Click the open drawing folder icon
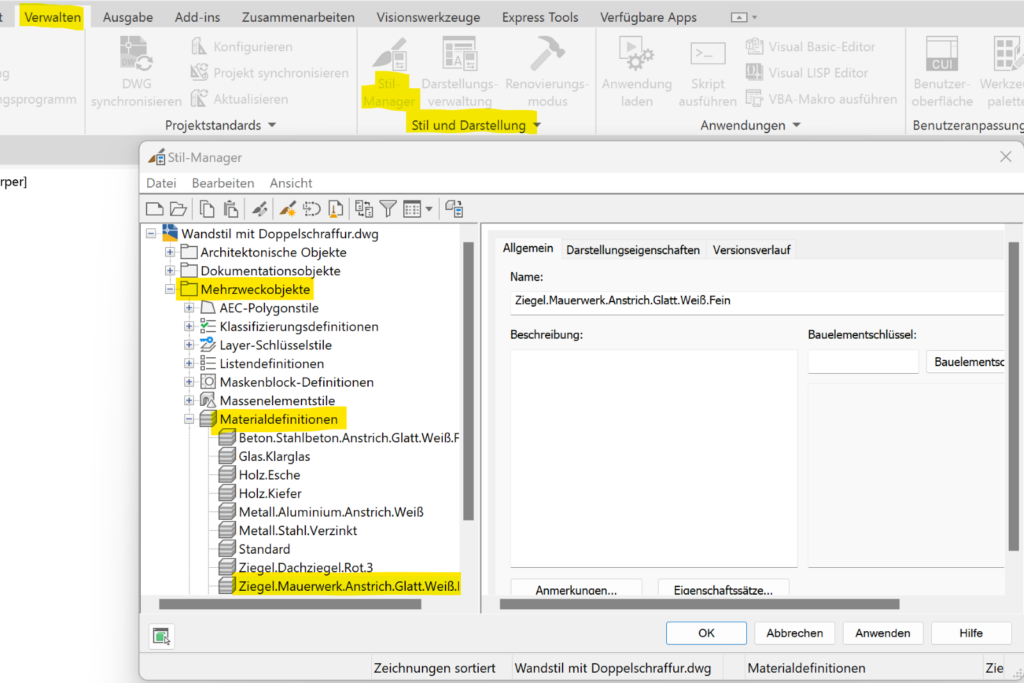The width and height of the screenshot is (1024, 683). pos(178,209)
